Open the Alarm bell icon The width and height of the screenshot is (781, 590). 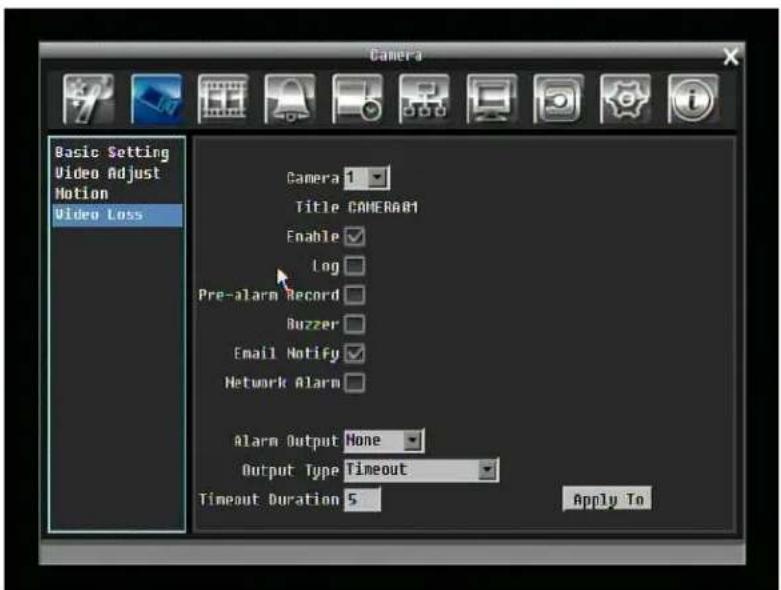click(290, 99)
